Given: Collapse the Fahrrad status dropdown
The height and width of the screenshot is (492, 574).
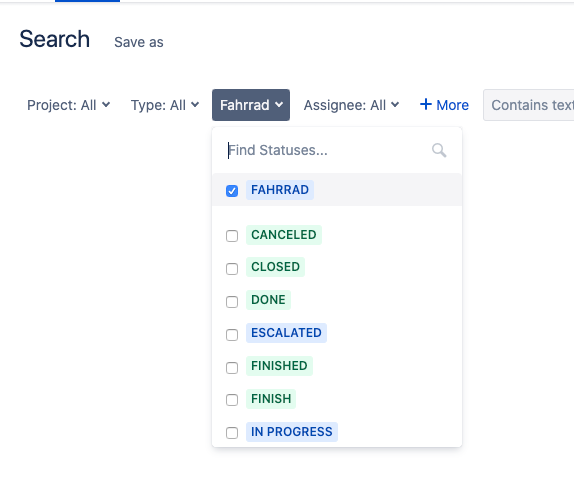Looking at the screenshot, I should tap(251, 105).
